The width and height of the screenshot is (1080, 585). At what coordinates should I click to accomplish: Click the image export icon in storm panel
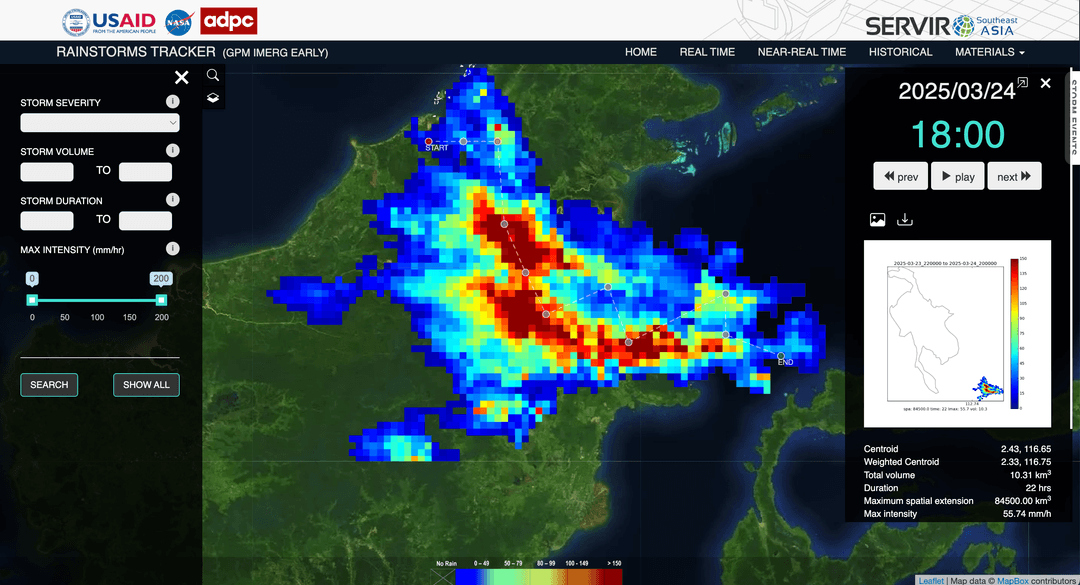(877, 218)
